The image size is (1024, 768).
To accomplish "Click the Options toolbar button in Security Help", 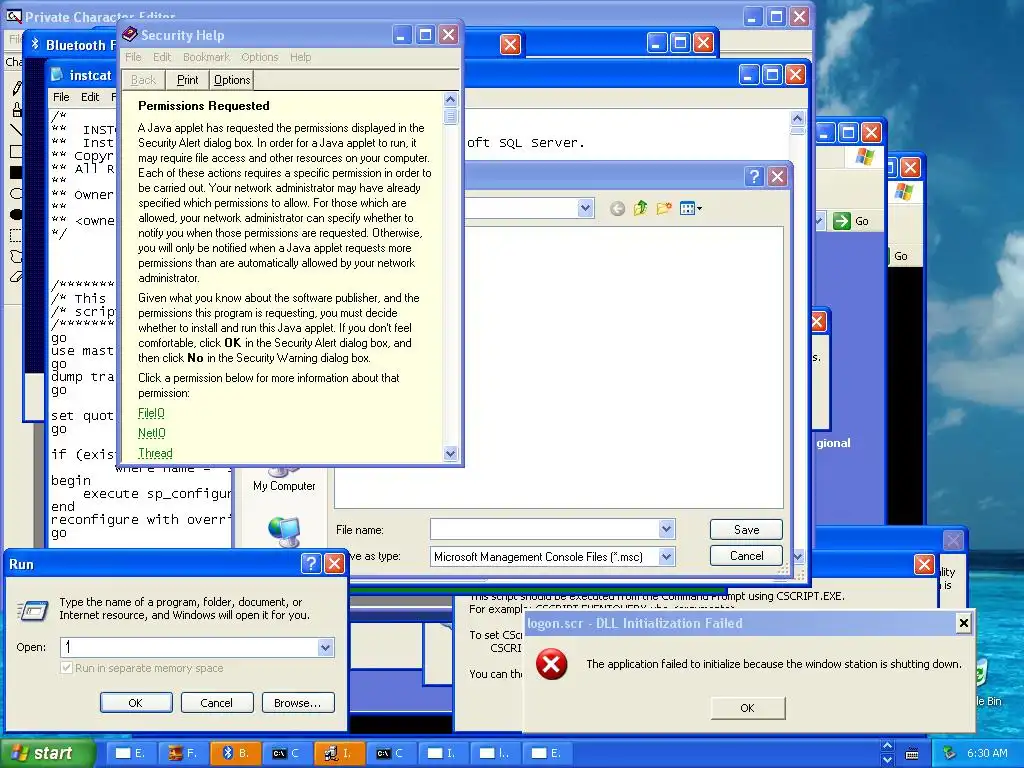I will tap(232, 80).
